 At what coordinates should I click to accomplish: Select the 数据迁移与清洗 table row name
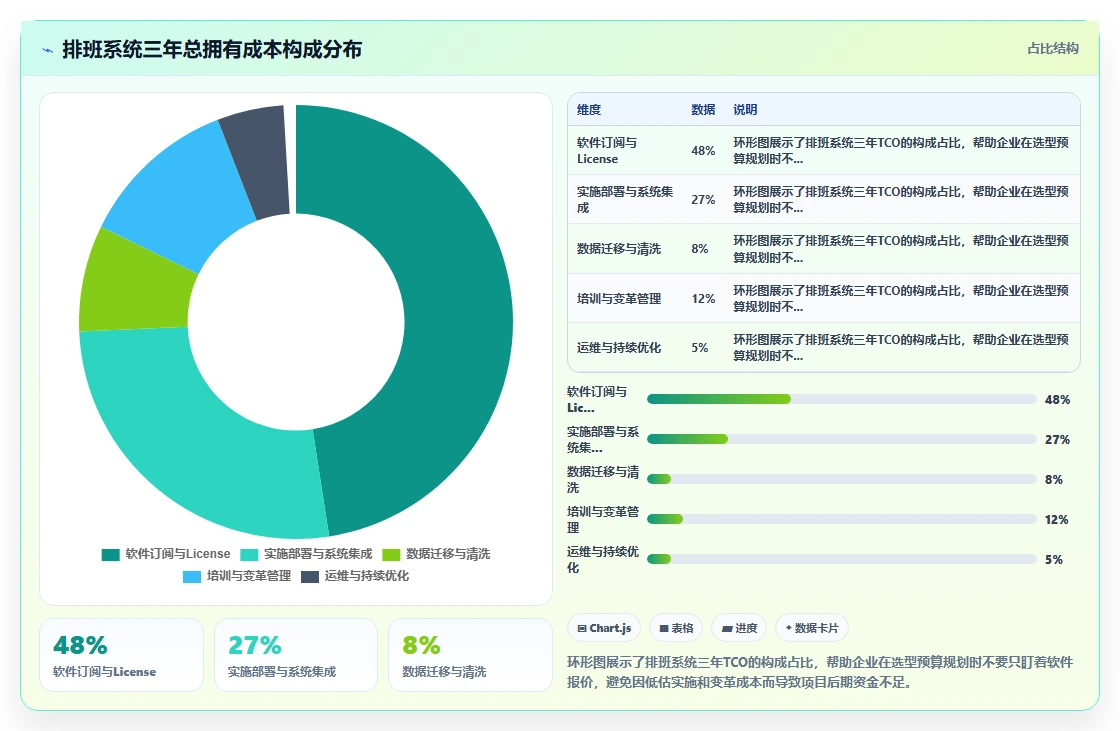(619, 249)
